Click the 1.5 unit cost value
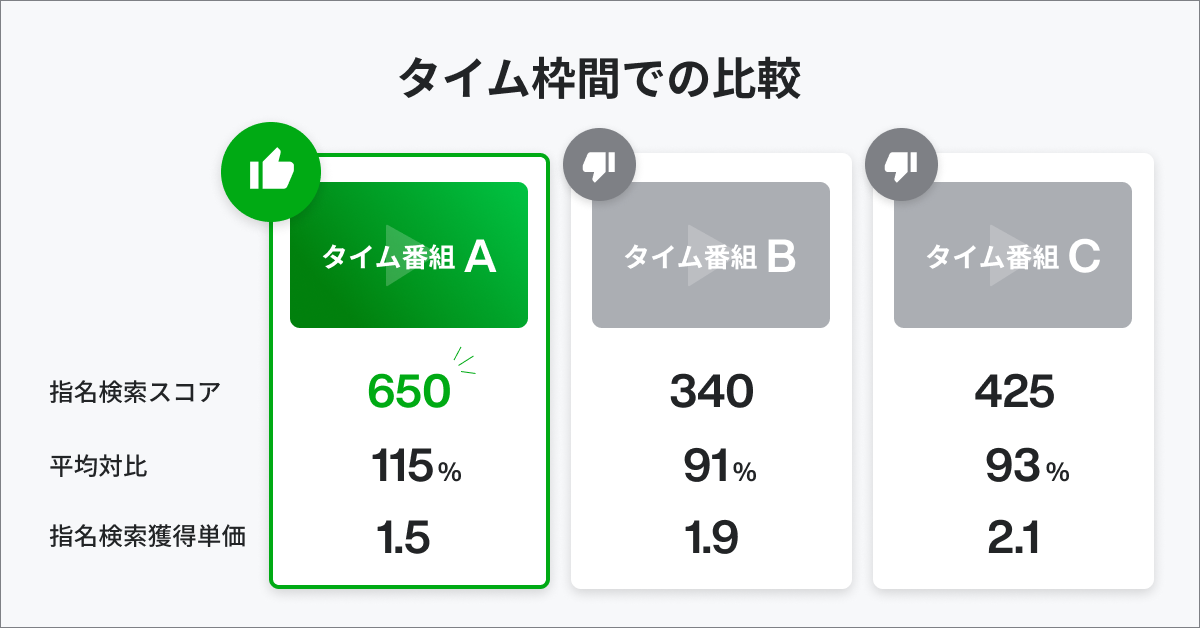Screen dimensions: 1200x628 [x=403, y=539]
